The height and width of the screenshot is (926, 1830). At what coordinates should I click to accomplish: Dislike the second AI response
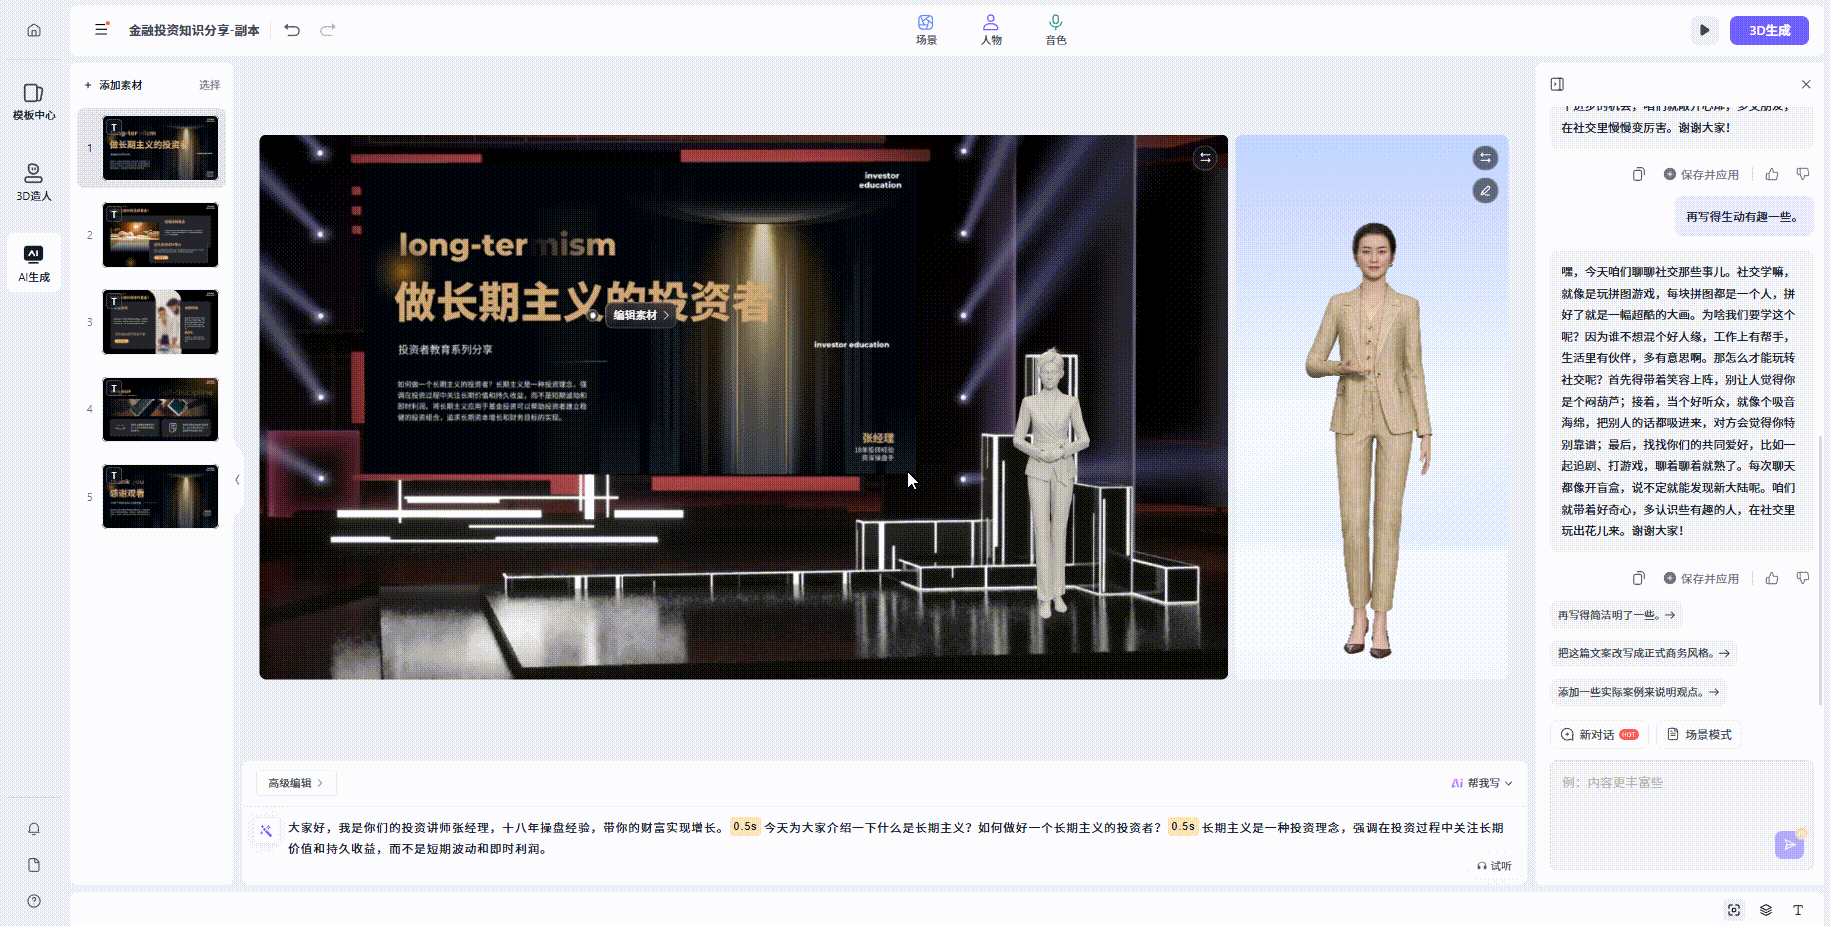pos(1803,578)
